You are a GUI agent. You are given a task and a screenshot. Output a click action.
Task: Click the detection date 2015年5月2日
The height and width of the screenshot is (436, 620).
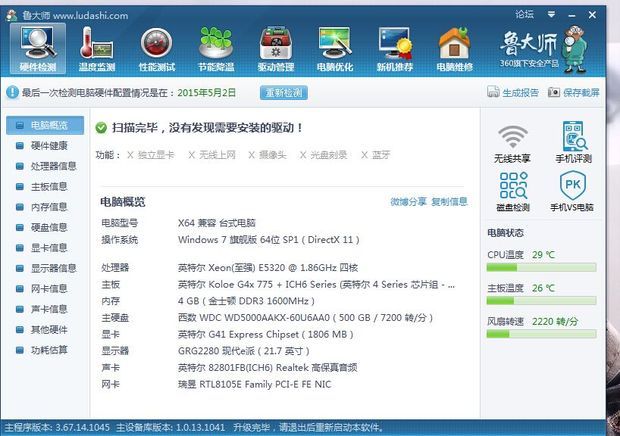click(x=206, y=93)
